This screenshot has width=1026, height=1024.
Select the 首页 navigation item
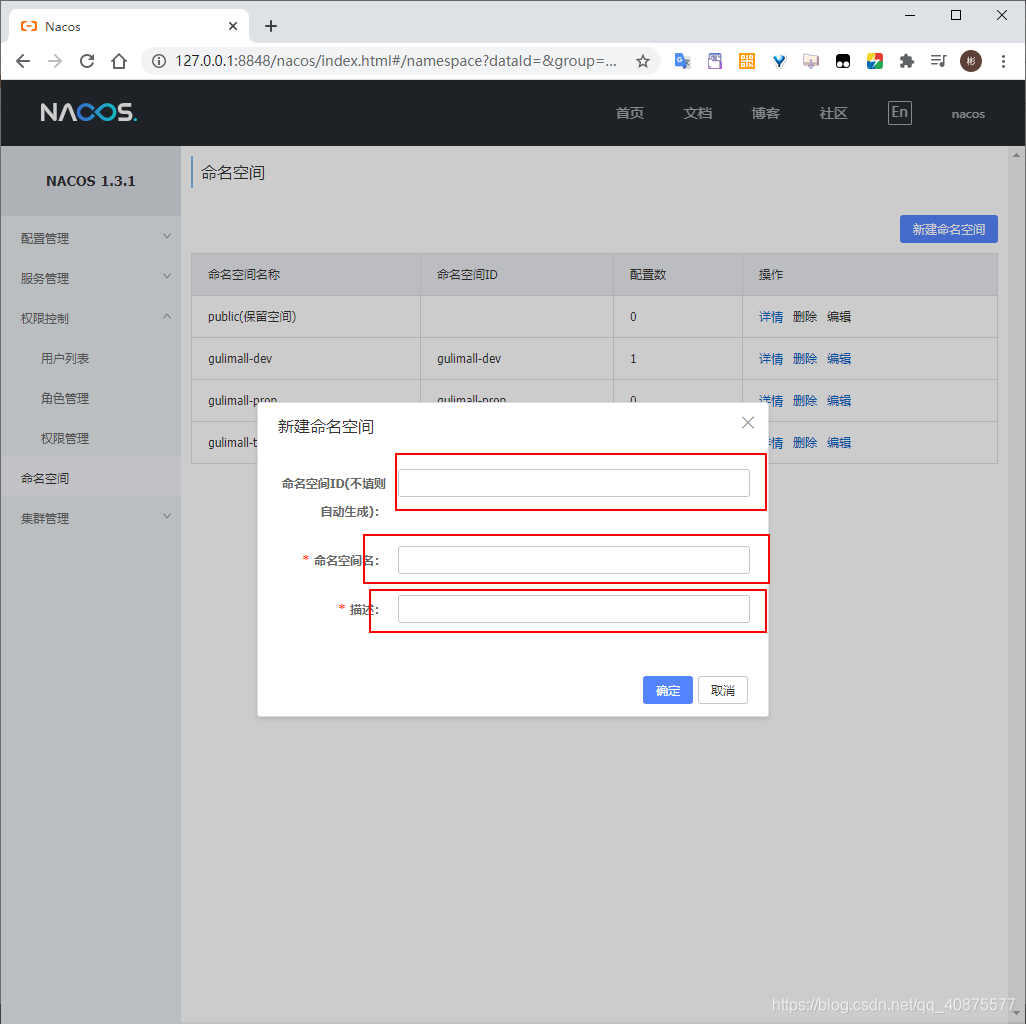(x=629, y=113)
